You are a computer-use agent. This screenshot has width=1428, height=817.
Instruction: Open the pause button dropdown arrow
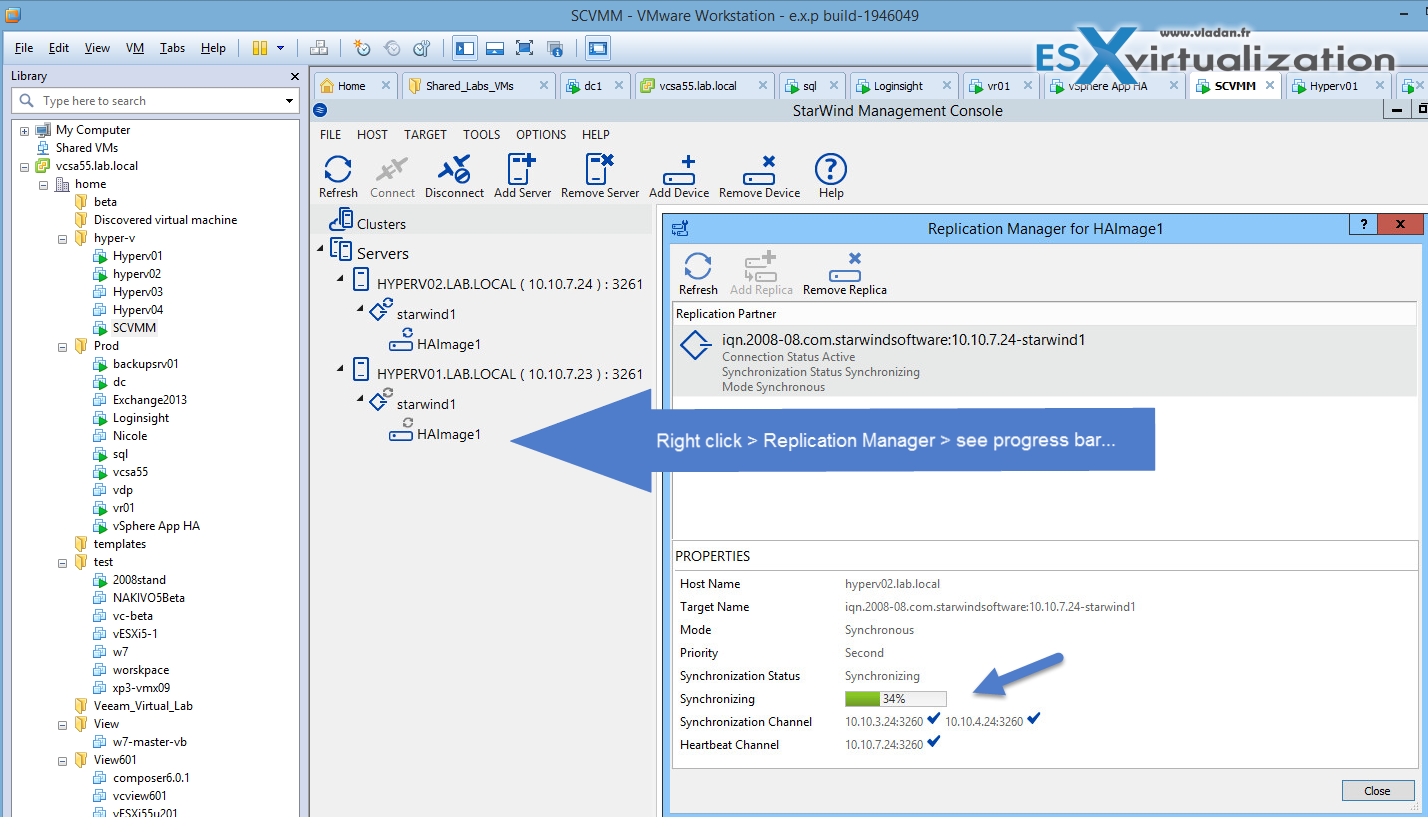coord(281,48)
